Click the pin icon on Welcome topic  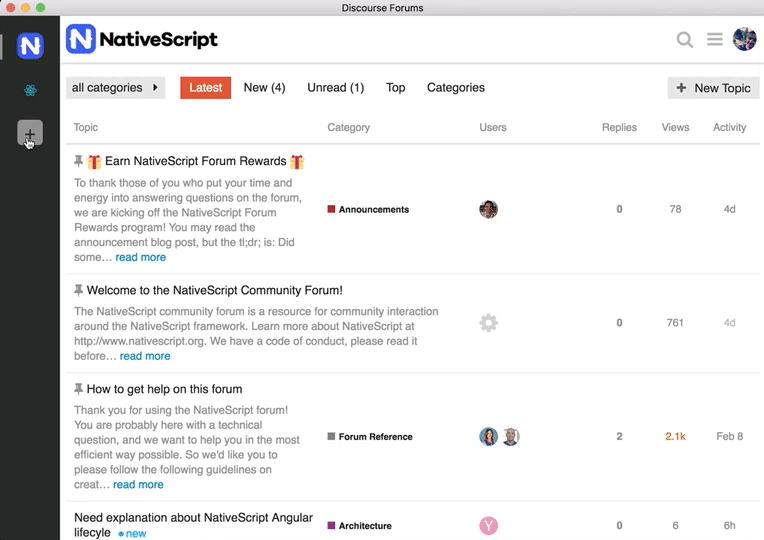[x=78, y=290]
